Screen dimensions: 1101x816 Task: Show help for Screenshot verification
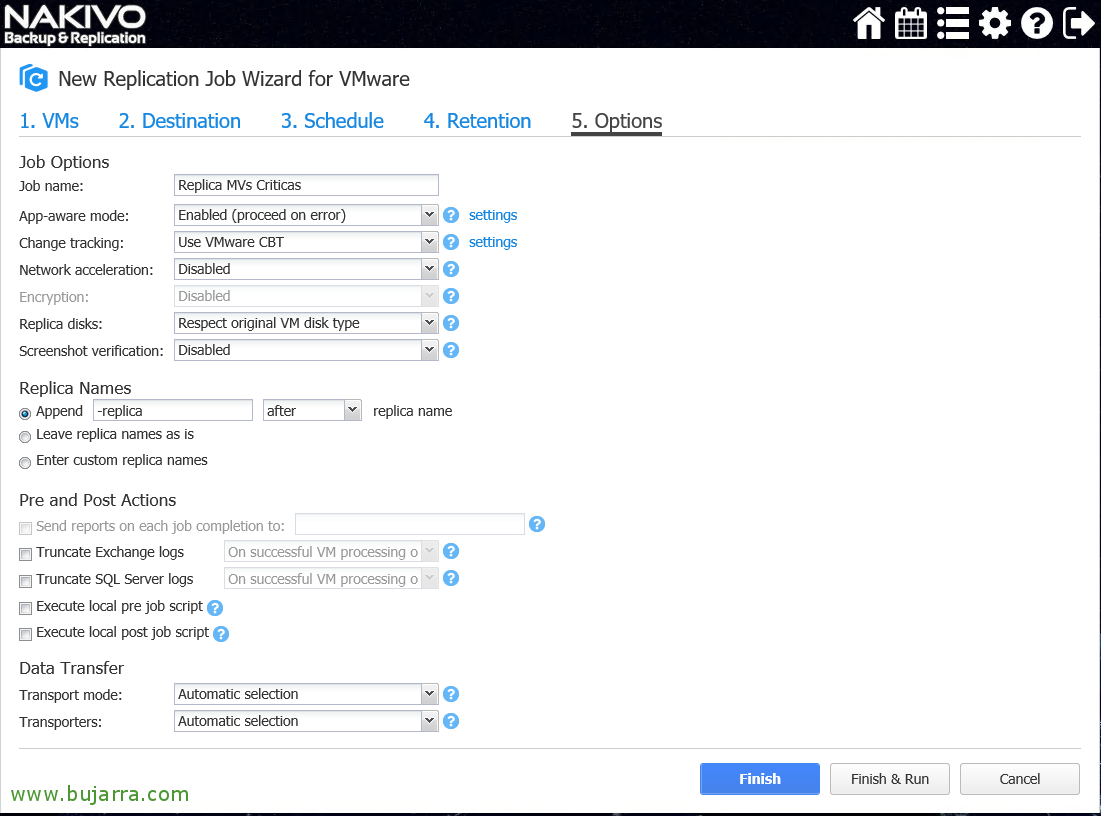[451, 350]
